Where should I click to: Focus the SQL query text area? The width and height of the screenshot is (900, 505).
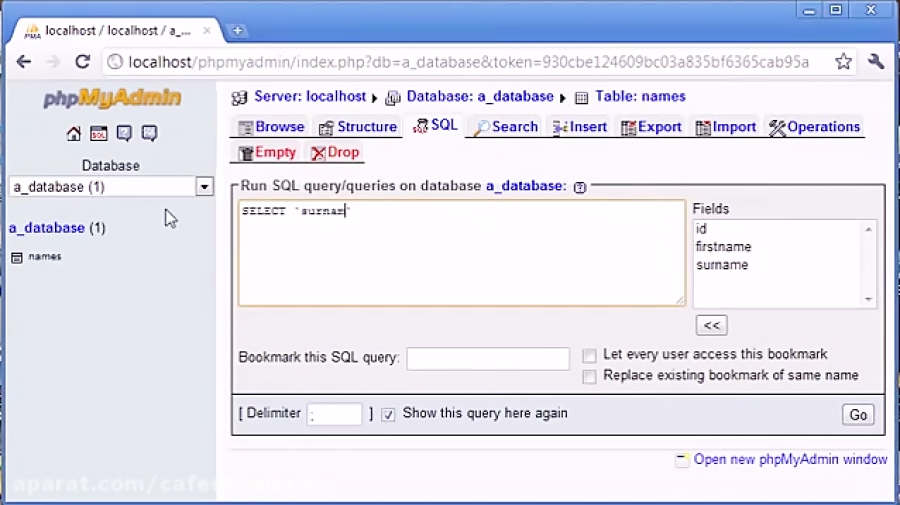[461, 252]
